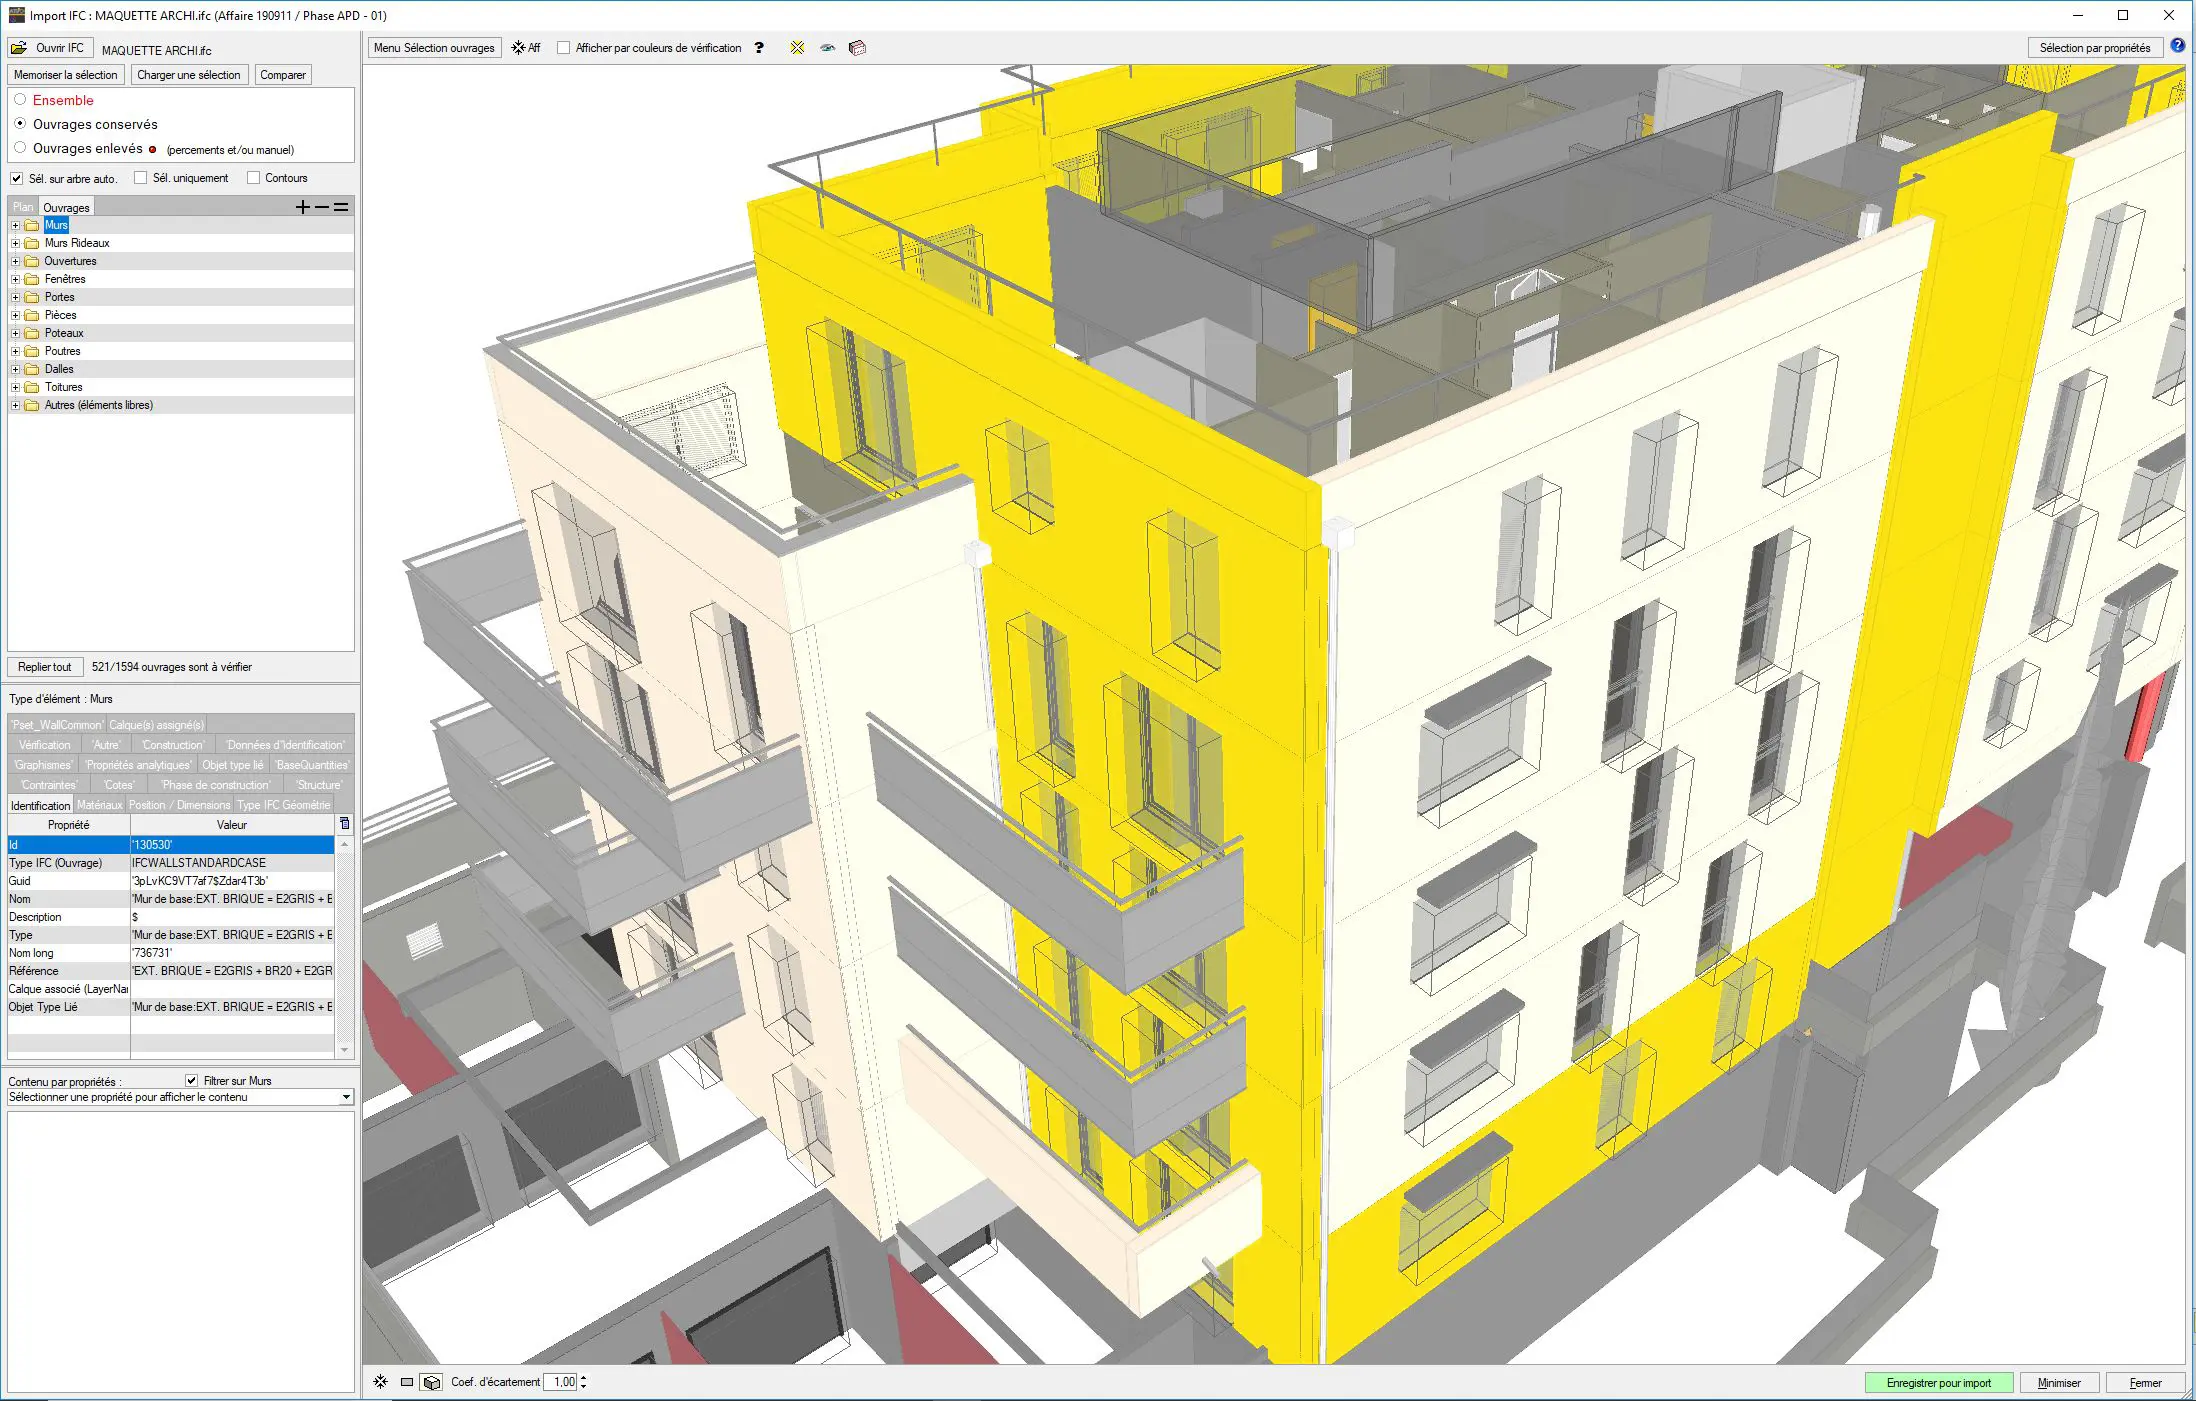The height and width of the screenshot is (1401, 2196).
Task: Uncheck the Sél. sur arbre auto. checkbox
Action: coord(17,178)
